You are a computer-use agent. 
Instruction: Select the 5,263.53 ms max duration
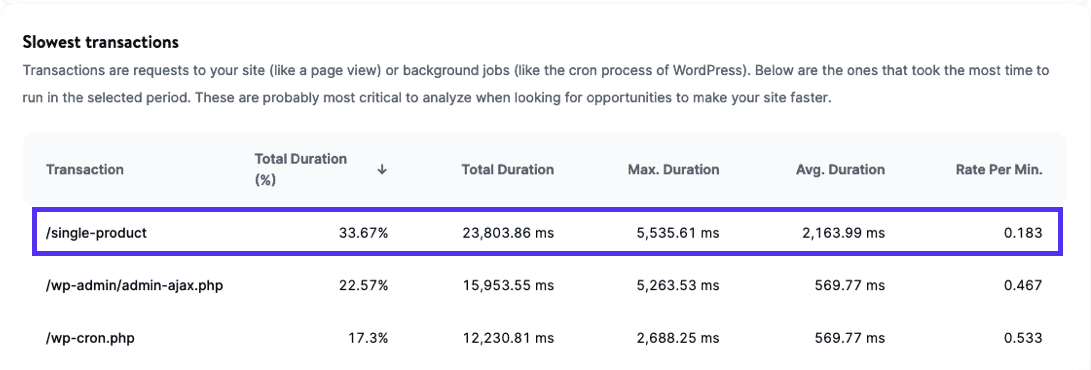[x=678, y=285]
